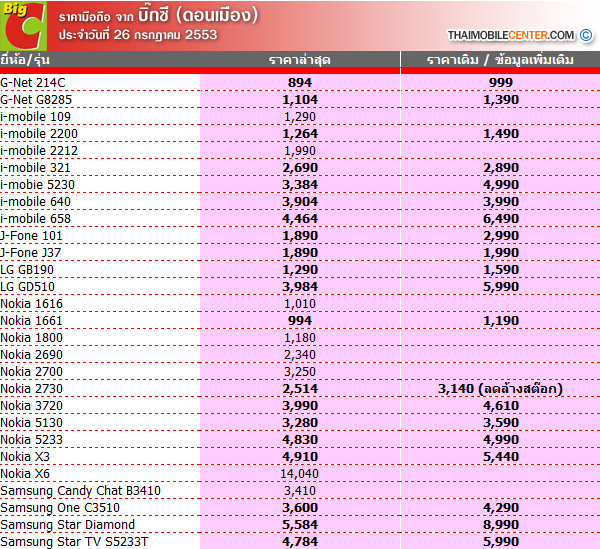Select the Nokia 2700 row name

point(31,372)
